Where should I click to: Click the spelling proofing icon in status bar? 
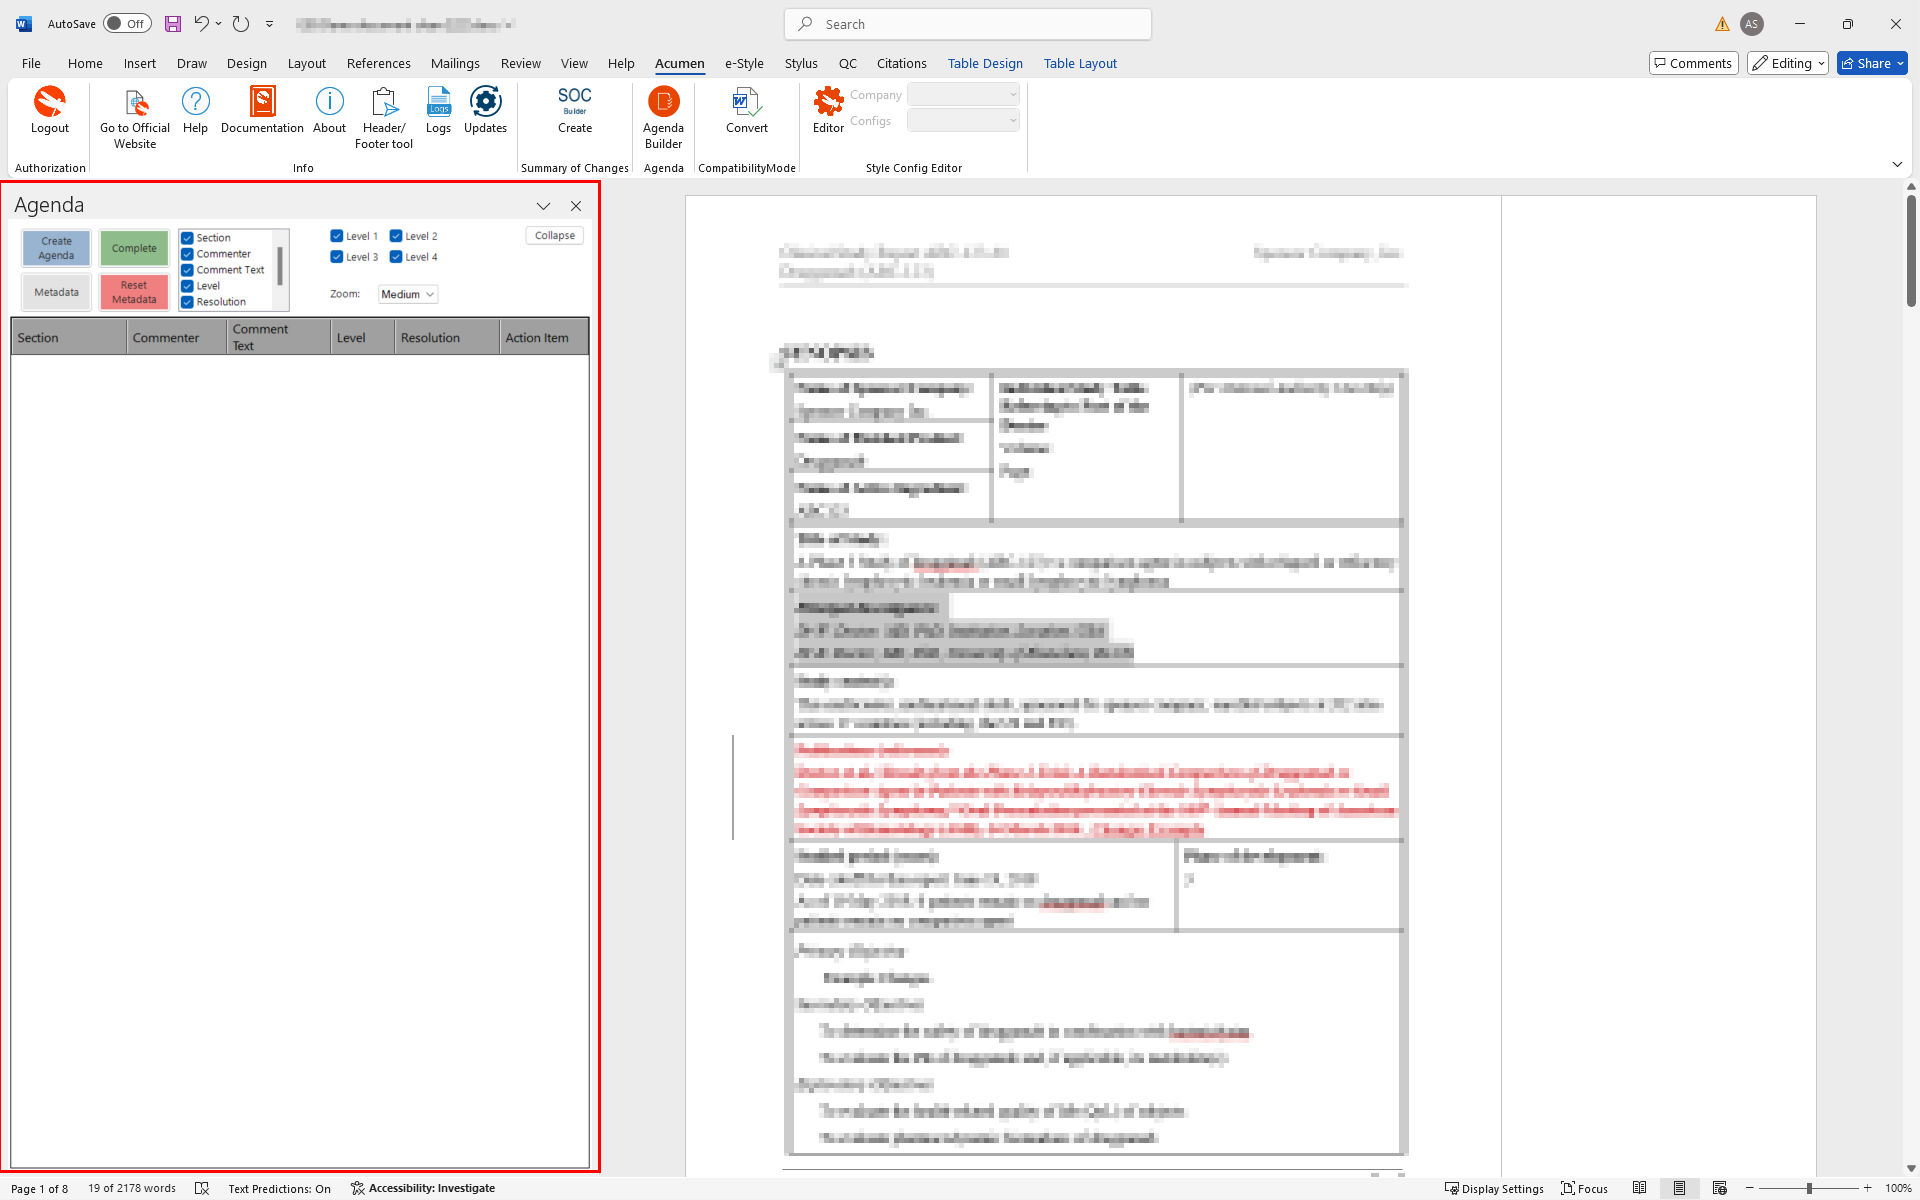click(202, 1188)
